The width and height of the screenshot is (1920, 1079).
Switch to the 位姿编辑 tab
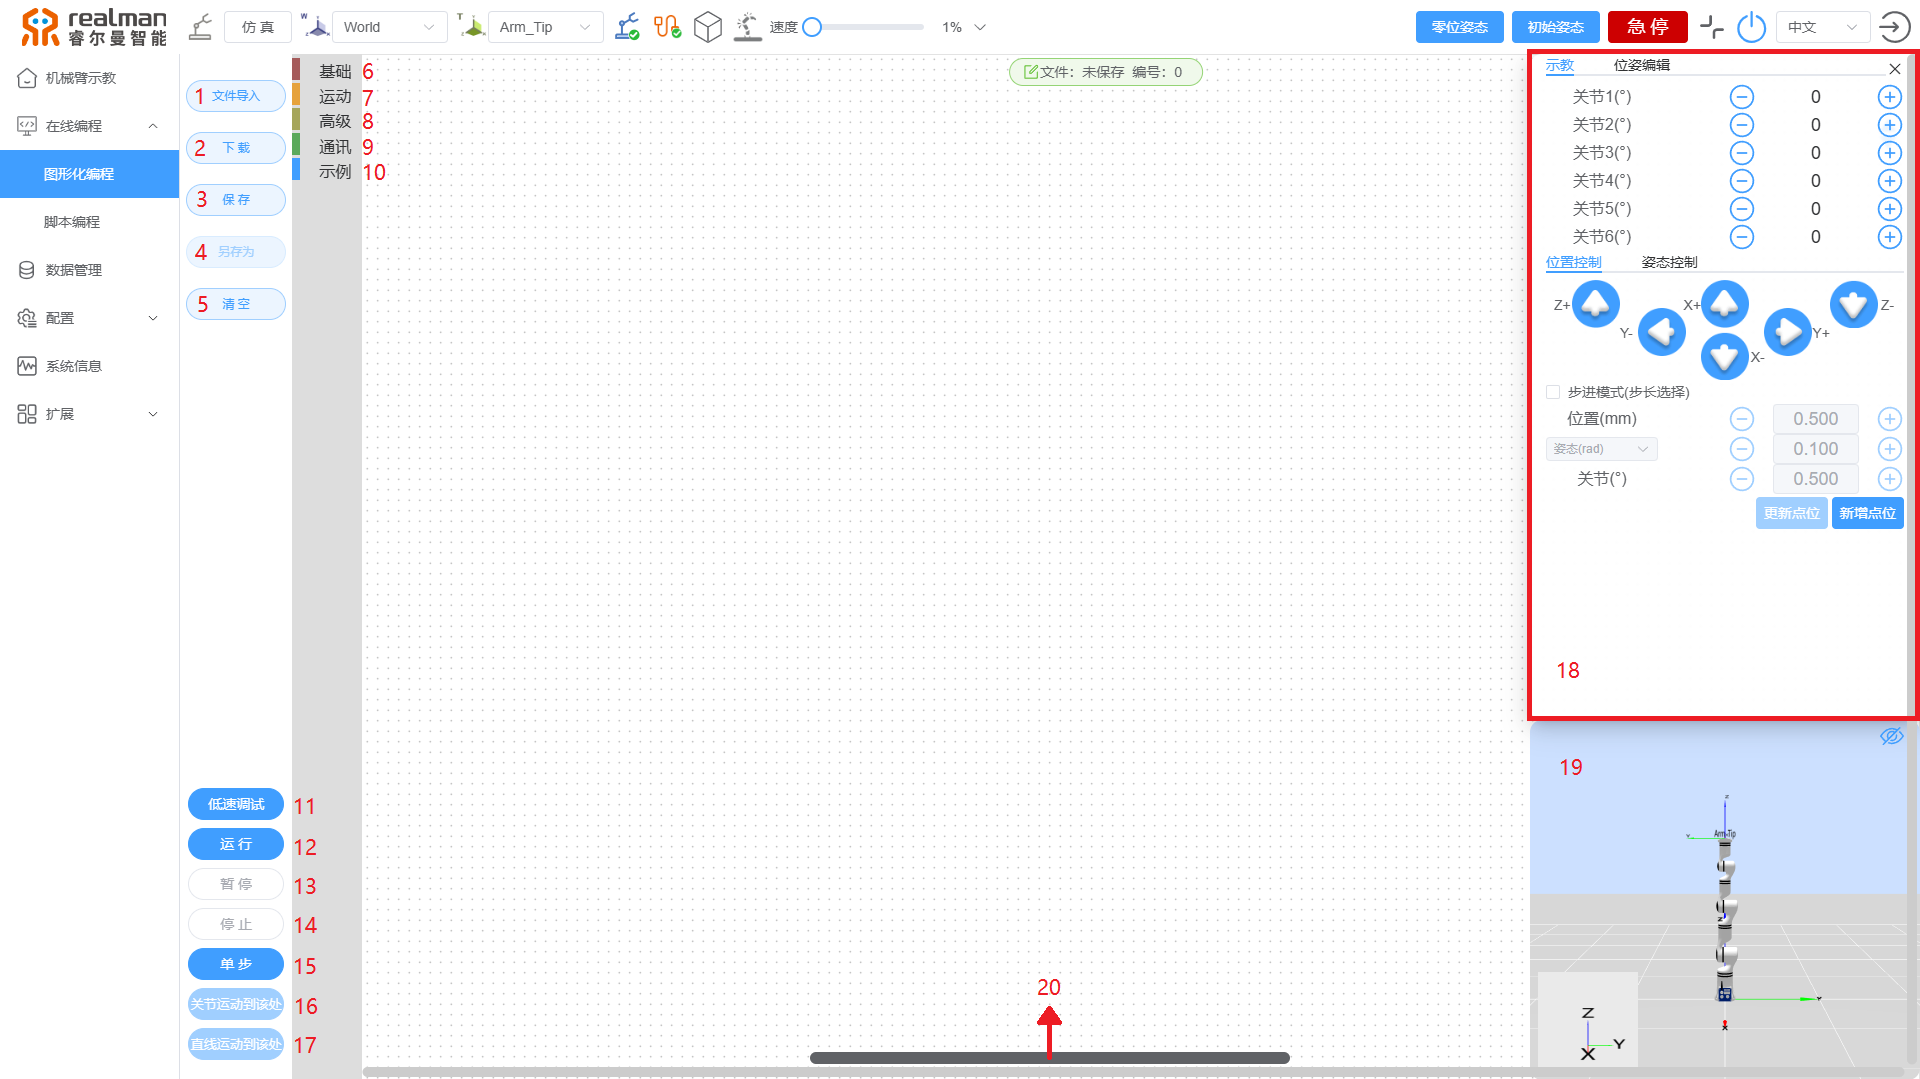point(1641,65)
